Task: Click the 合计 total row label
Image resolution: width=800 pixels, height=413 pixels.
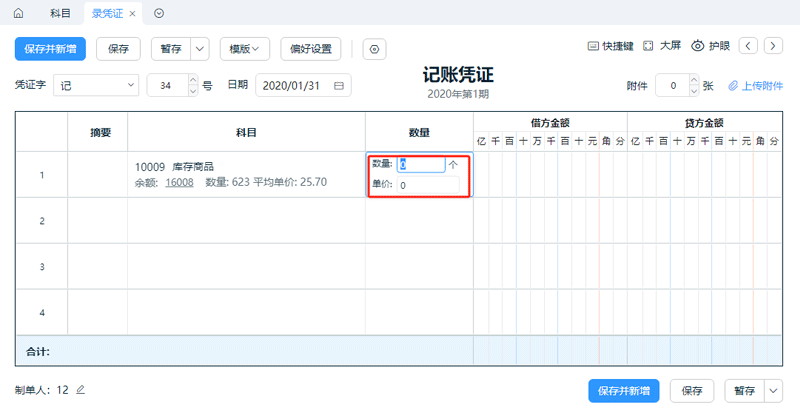Action: click(38, 351)
